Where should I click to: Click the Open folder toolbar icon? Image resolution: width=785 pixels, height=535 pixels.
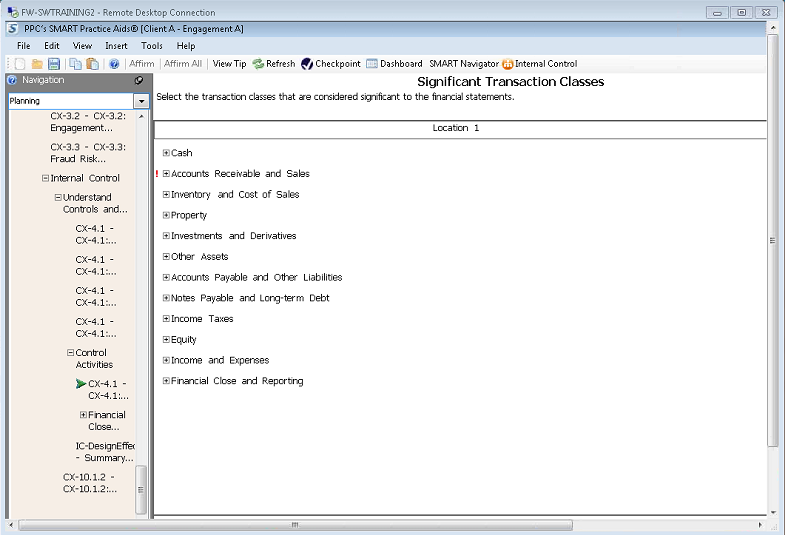click(x=37, y=64)
